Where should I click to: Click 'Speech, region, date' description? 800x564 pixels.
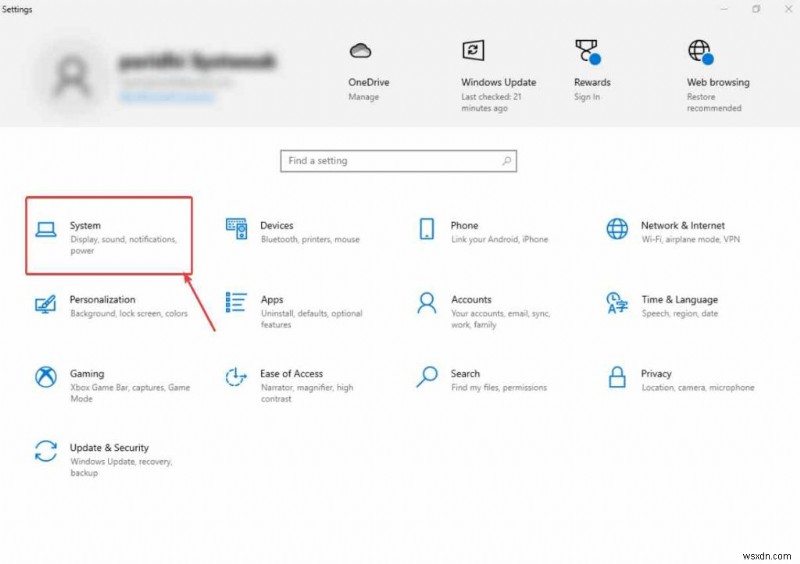coord(680,313)
